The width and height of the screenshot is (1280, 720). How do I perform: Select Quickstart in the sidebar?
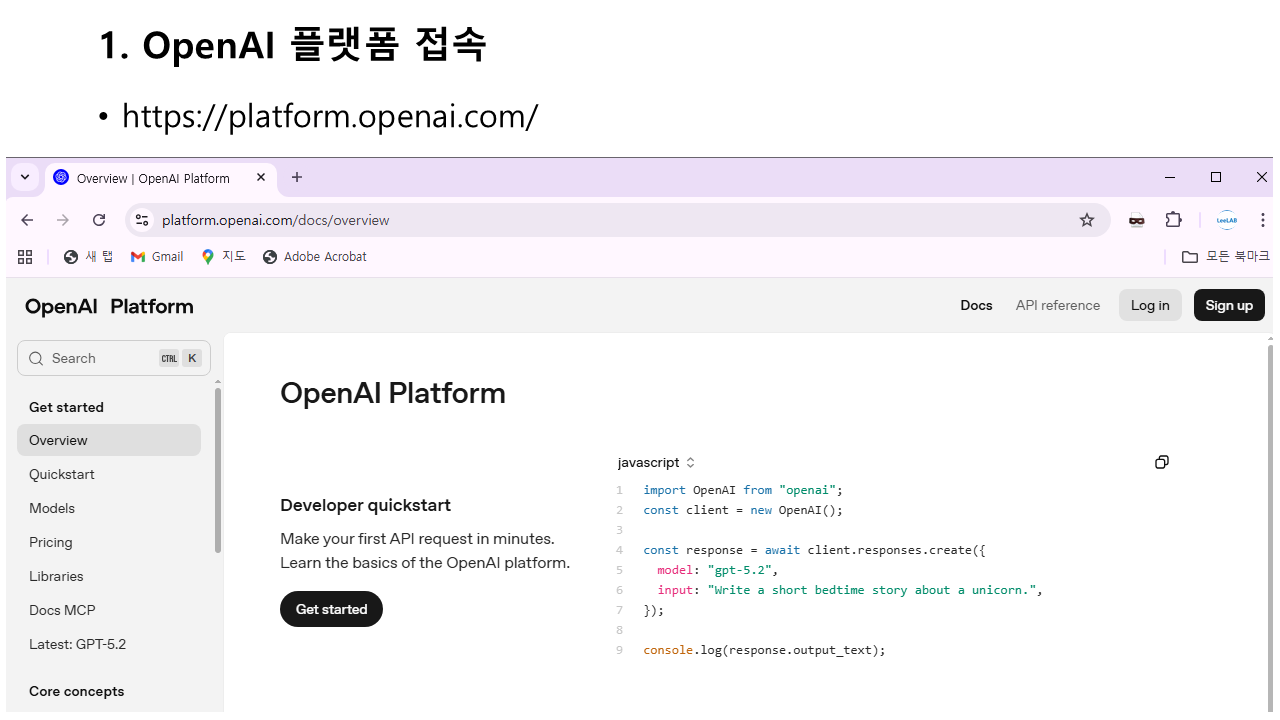point(62,474)
